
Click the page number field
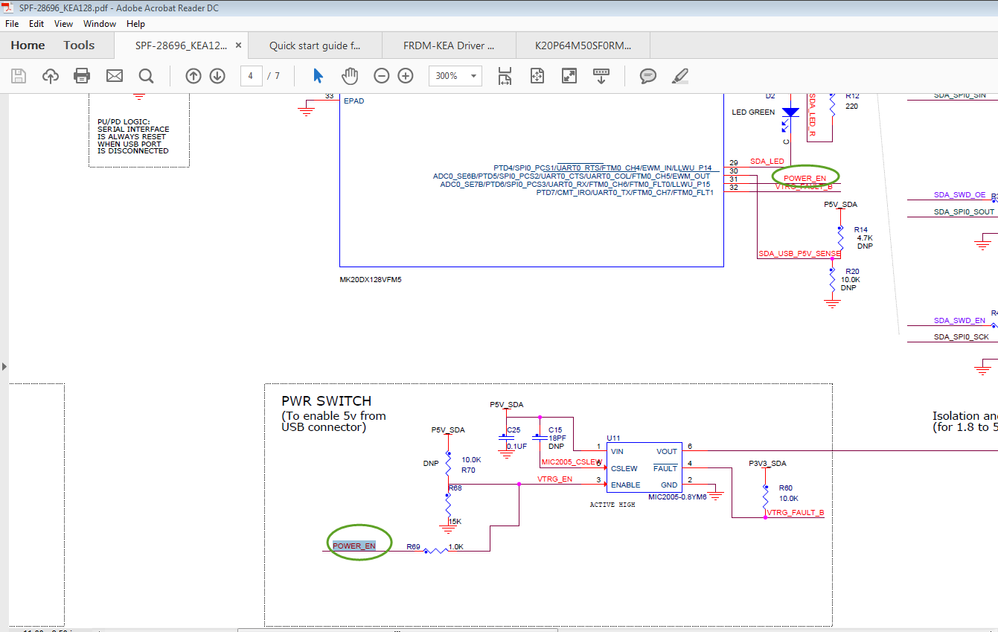click(251, 76)
